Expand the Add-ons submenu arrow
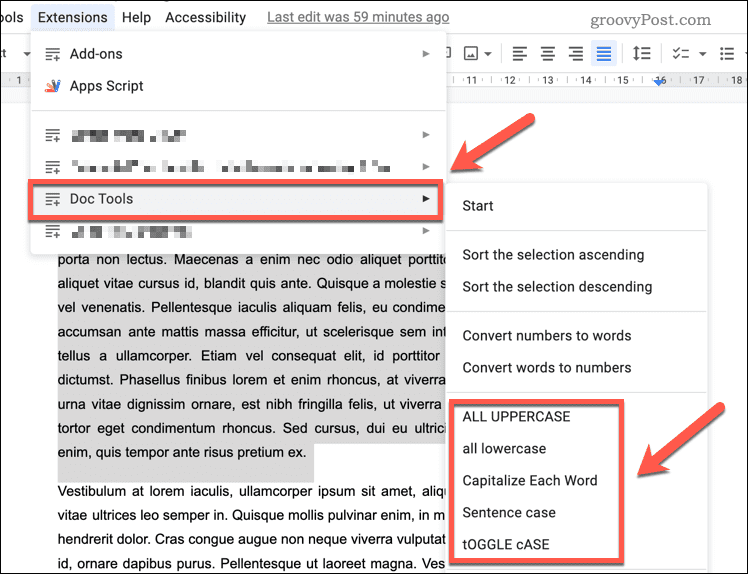The height and width of the screenshot is (574, 748). point(426,54)
